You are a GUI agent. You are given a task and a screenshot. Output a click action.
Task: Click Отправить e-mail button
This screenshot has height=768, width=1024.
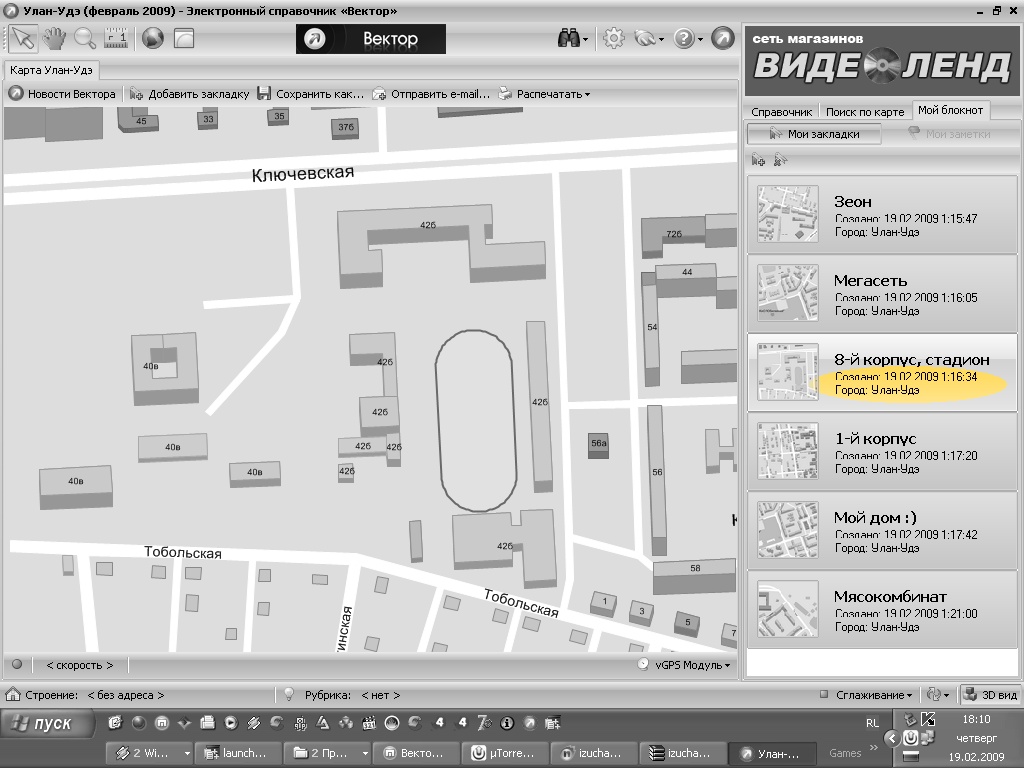[432, 94]
